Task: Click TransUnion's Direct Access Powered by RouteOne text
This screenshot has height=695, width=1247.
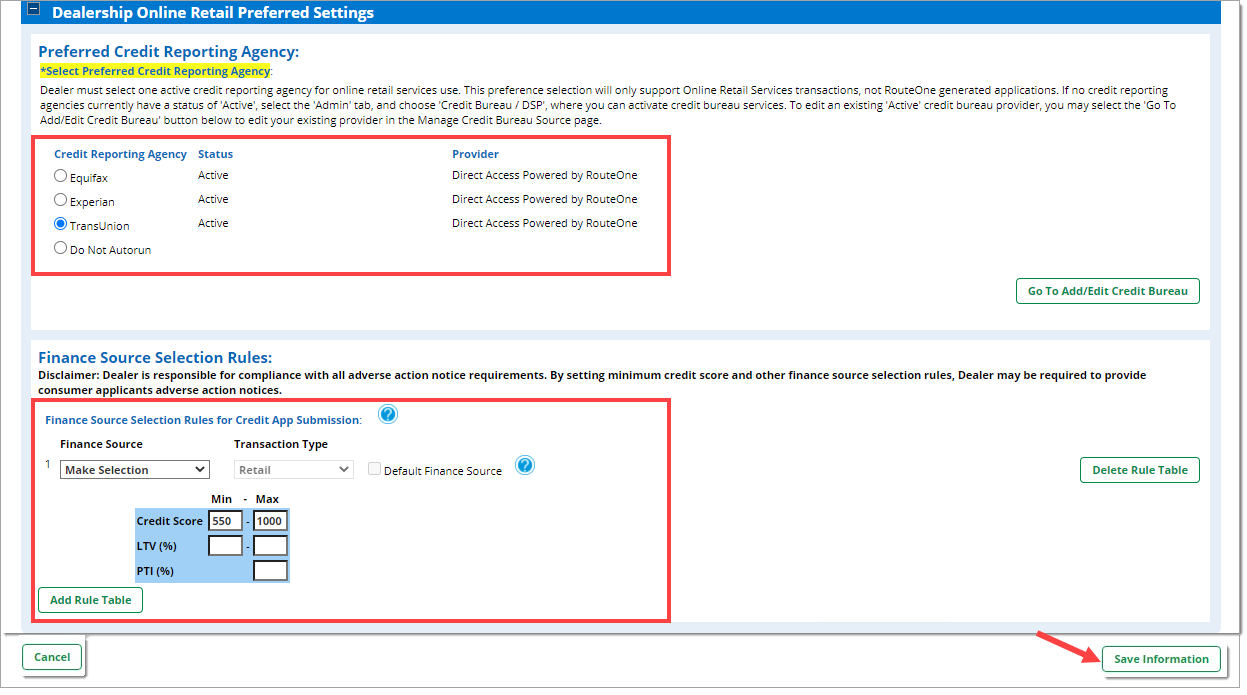Action: coord(544,223)
